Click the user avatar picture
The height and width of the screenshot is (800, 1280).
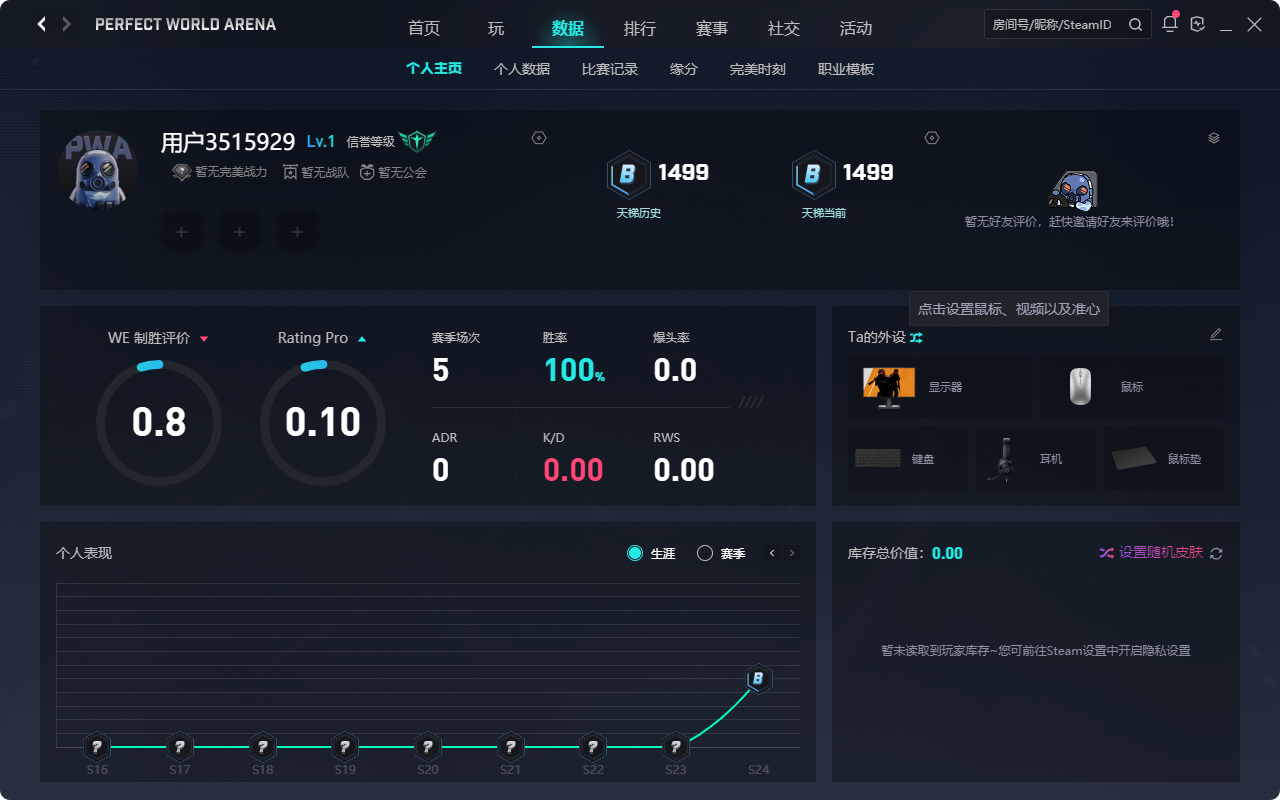98,168
